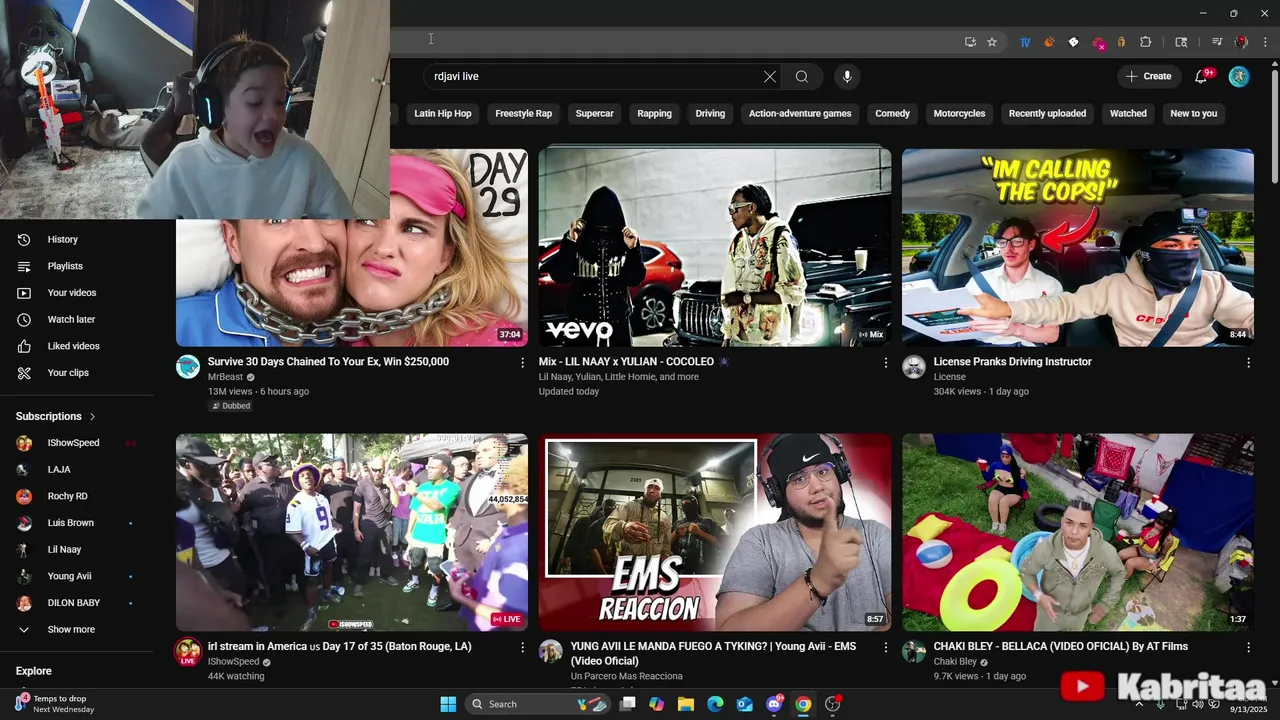Filter by Watched videos

click(1128, 113)
